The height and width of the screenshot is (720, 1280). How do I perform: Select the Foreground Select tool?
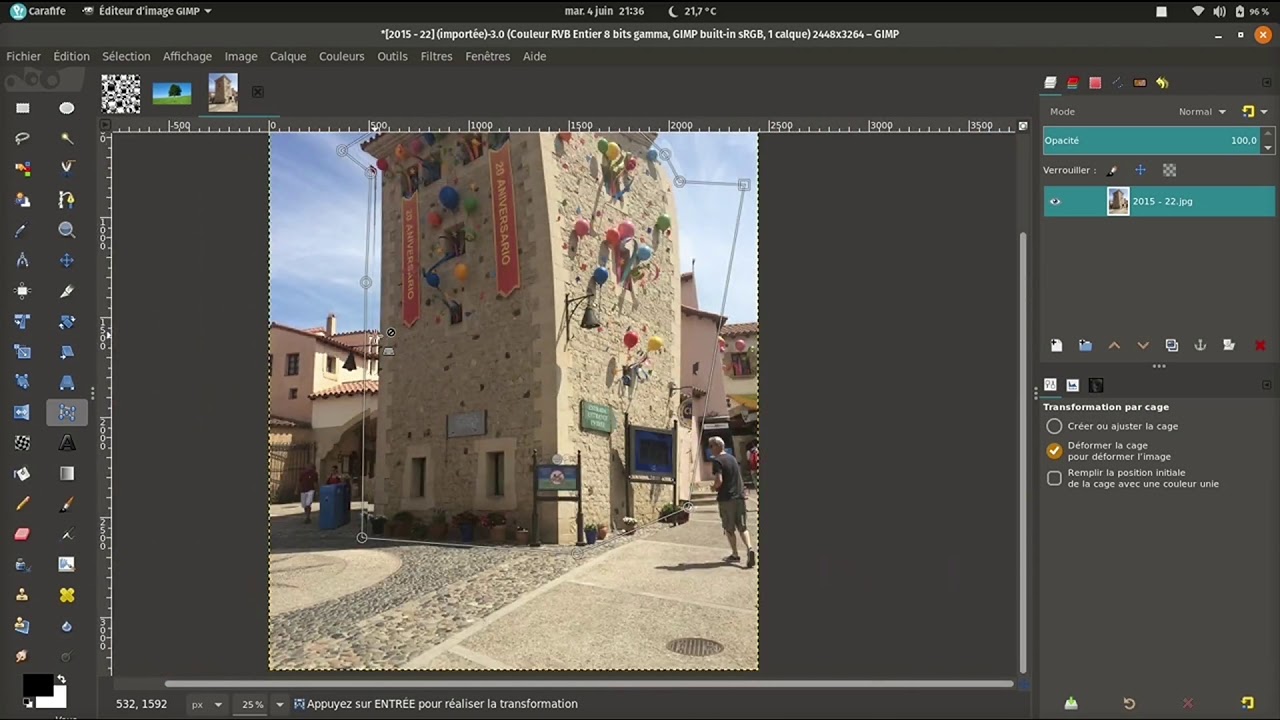pos(22,199)
